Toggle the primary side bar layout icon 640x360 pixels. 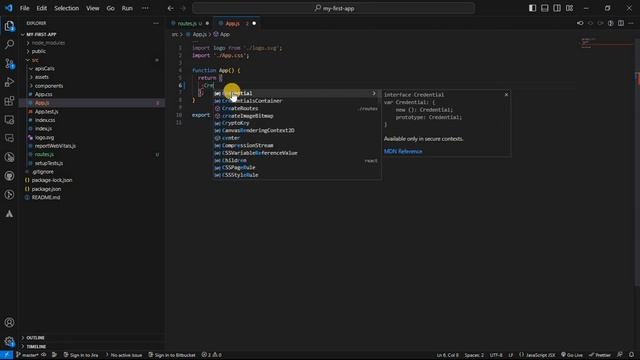(x=532, y=8)
